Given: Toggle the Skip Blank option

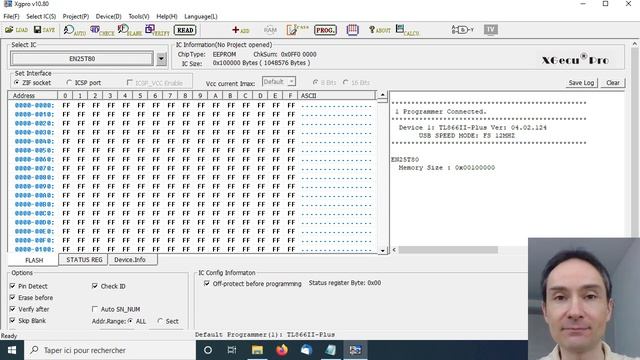Looking at the screenshot, I should click(28, 320).
